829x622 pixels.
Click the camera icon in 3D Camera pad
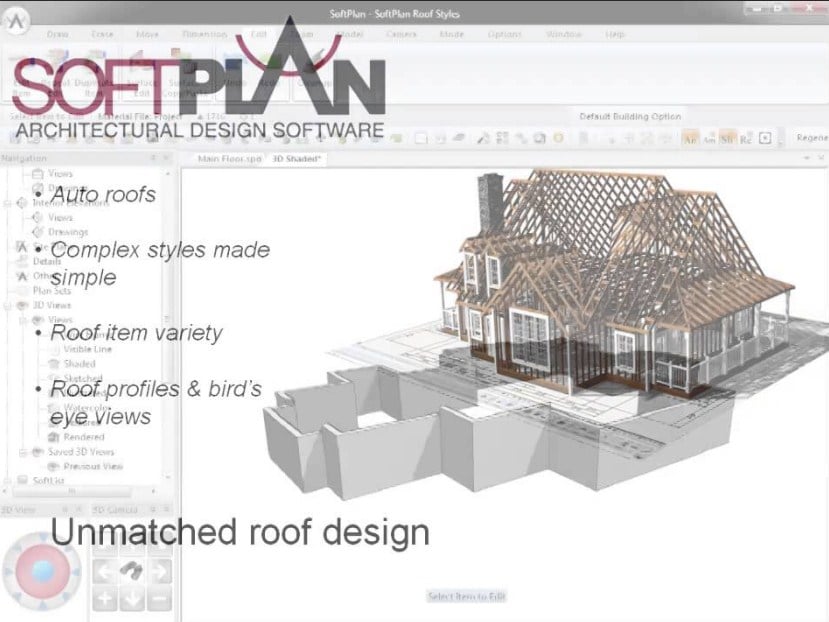pyautogui.click(x=132, y=571)
